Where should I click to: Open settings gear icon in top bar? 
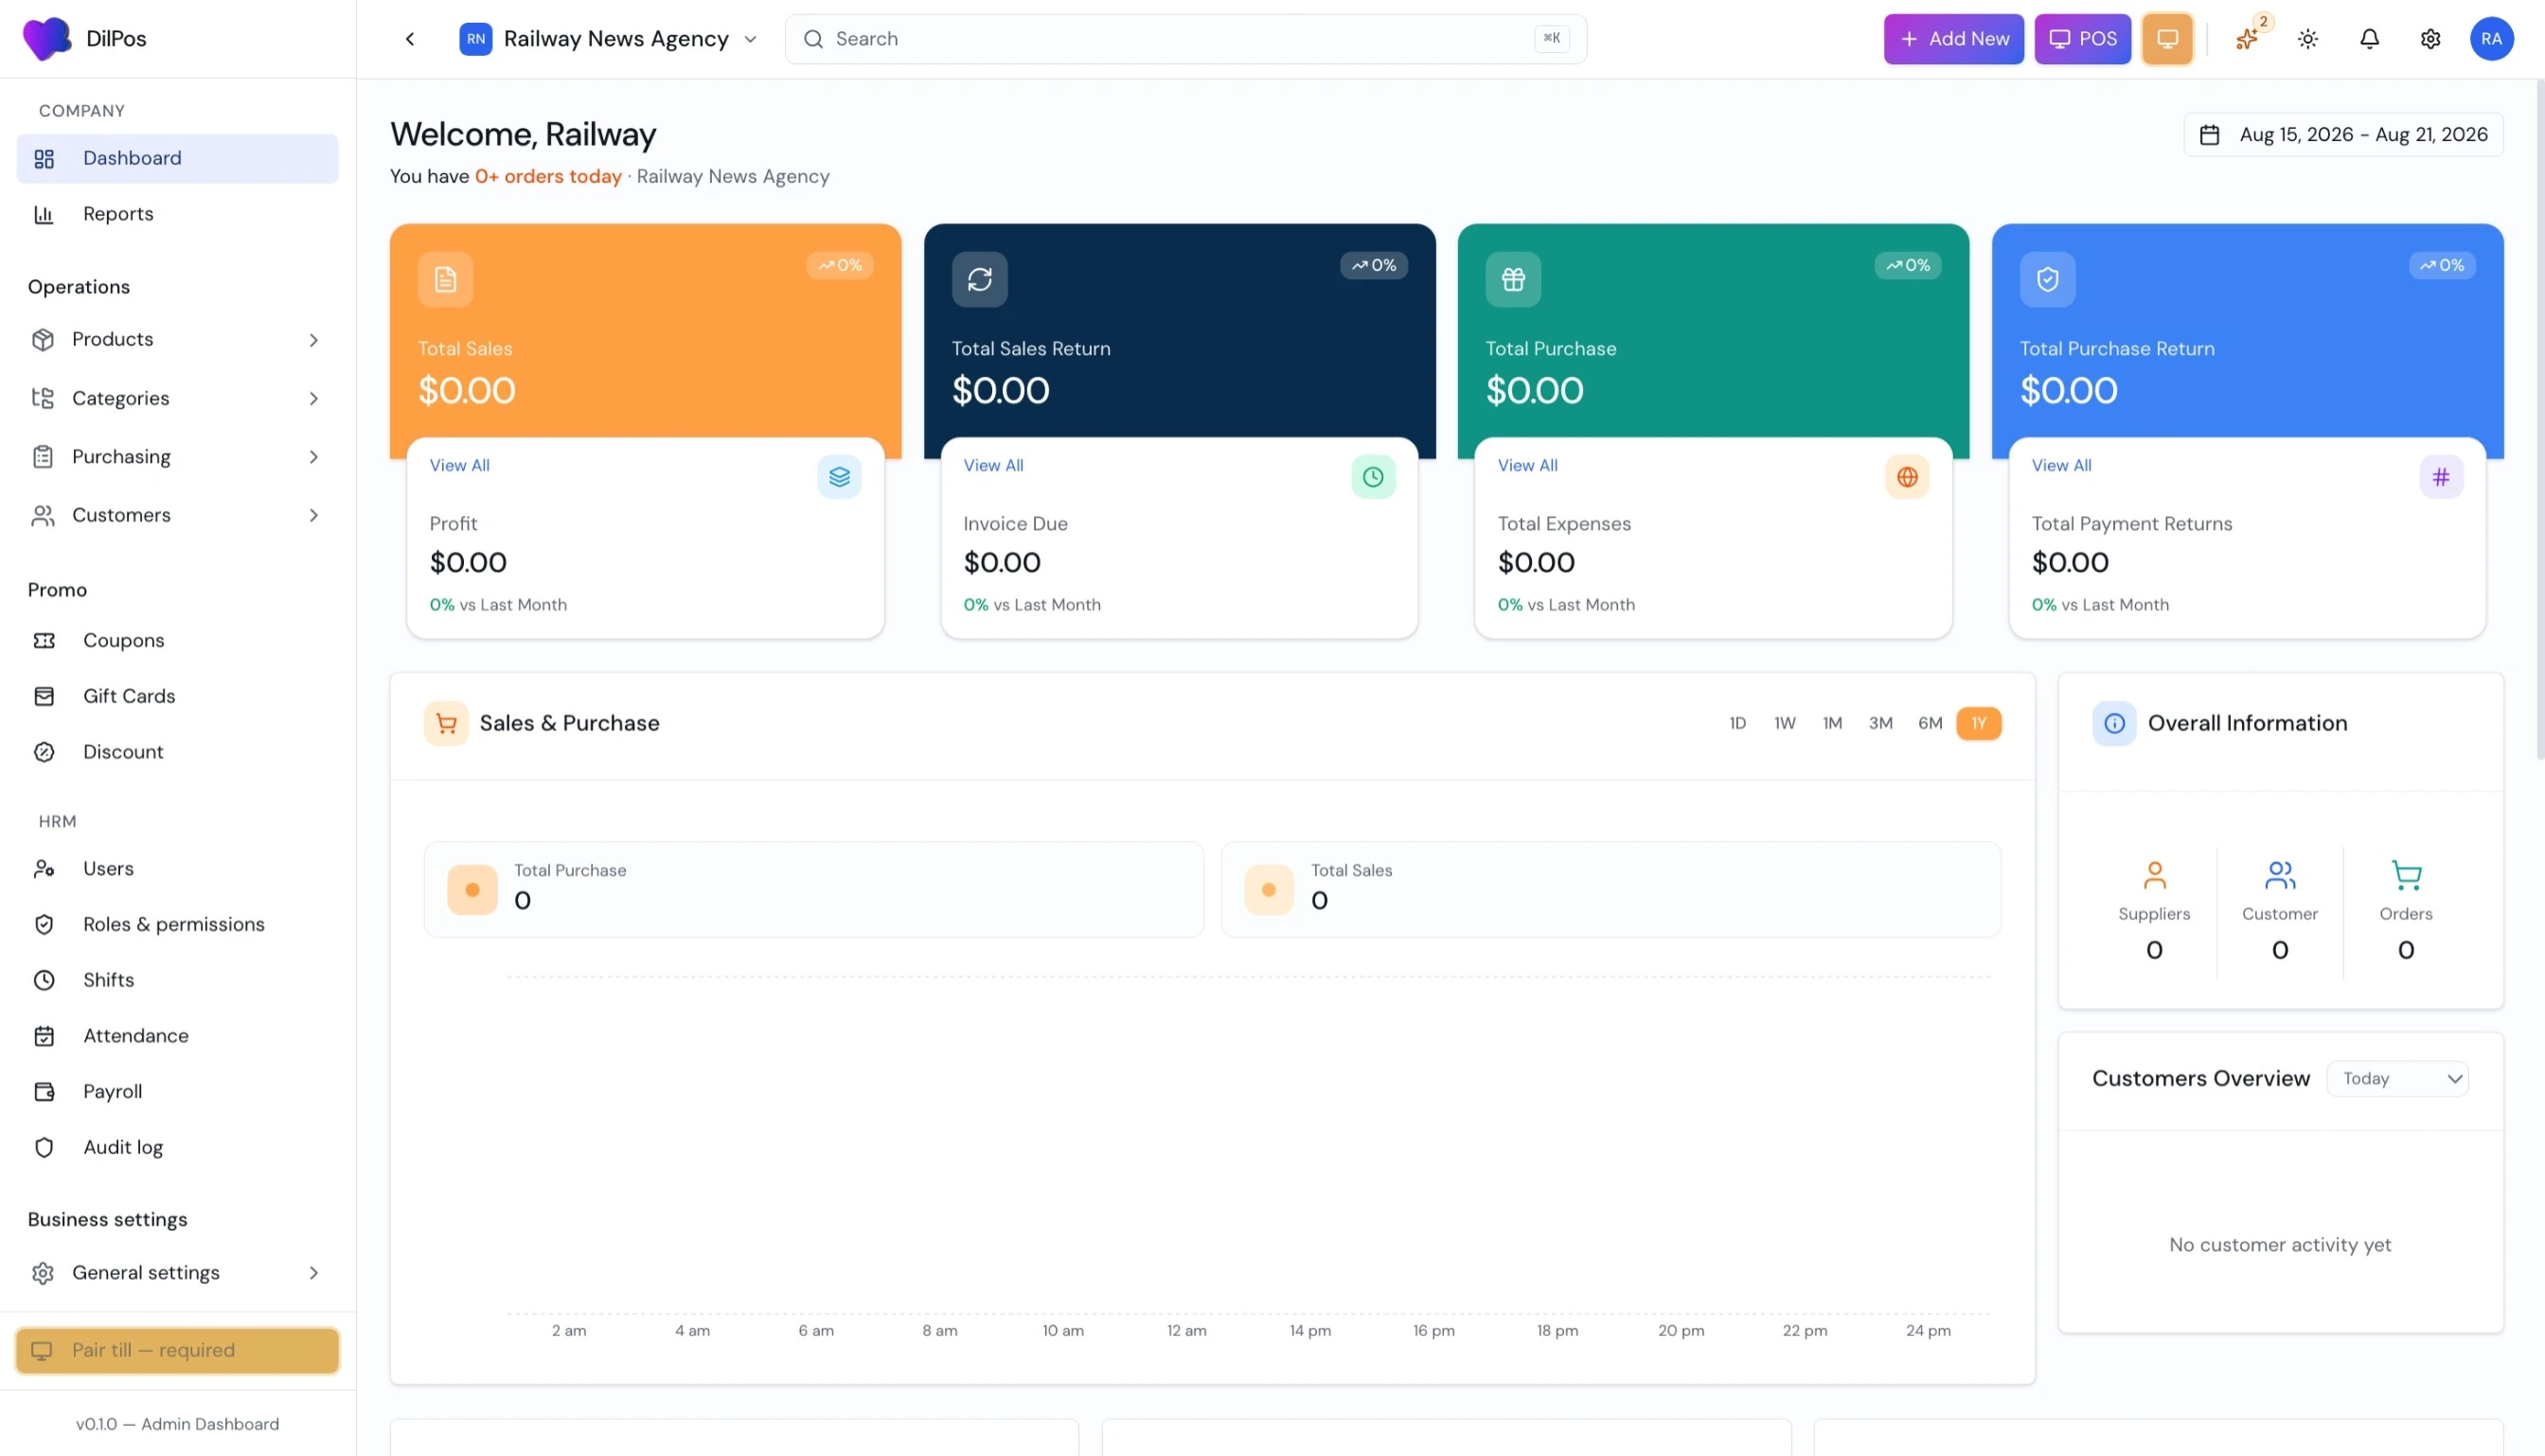coord(2430,39)
